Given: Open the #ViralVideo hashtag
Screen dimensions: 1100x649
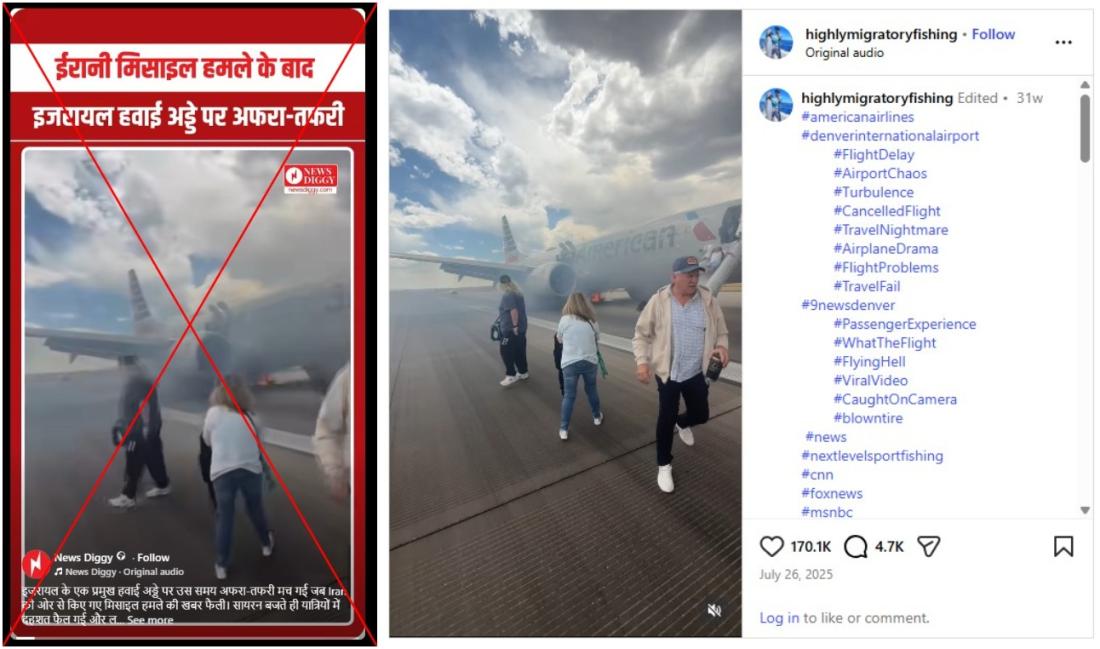Looking at the screenshot, I should 870,380.
